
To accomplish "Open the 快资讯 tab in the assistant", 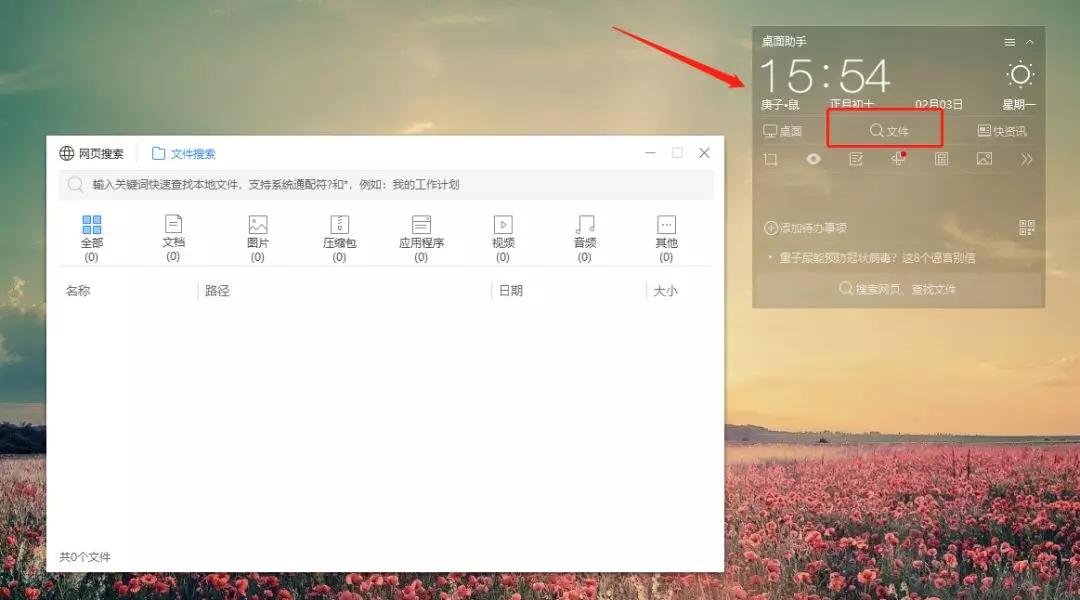I will [x=1007, y=129].
